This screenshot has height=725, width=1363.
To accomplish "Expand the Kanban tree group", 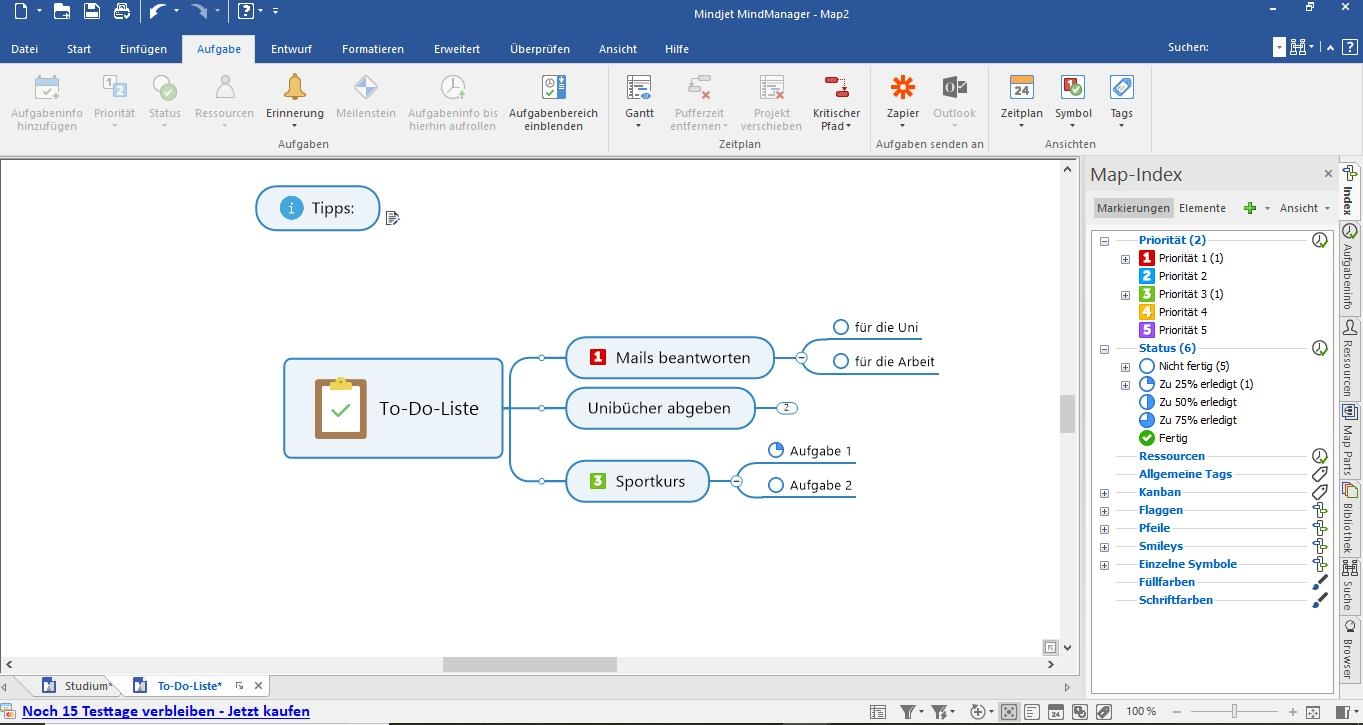I will [x=1104, y=493].
